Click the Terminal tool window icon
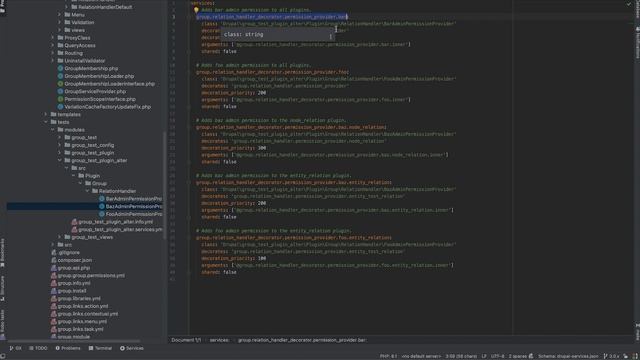 (91, 348)
